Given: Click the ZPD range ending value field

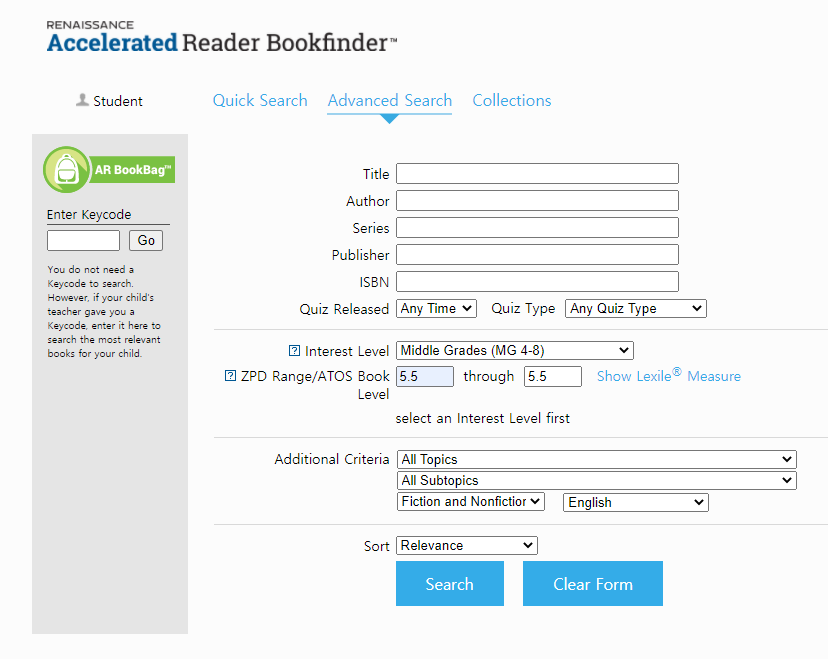Looking at the screenshot, I should 553,376.
